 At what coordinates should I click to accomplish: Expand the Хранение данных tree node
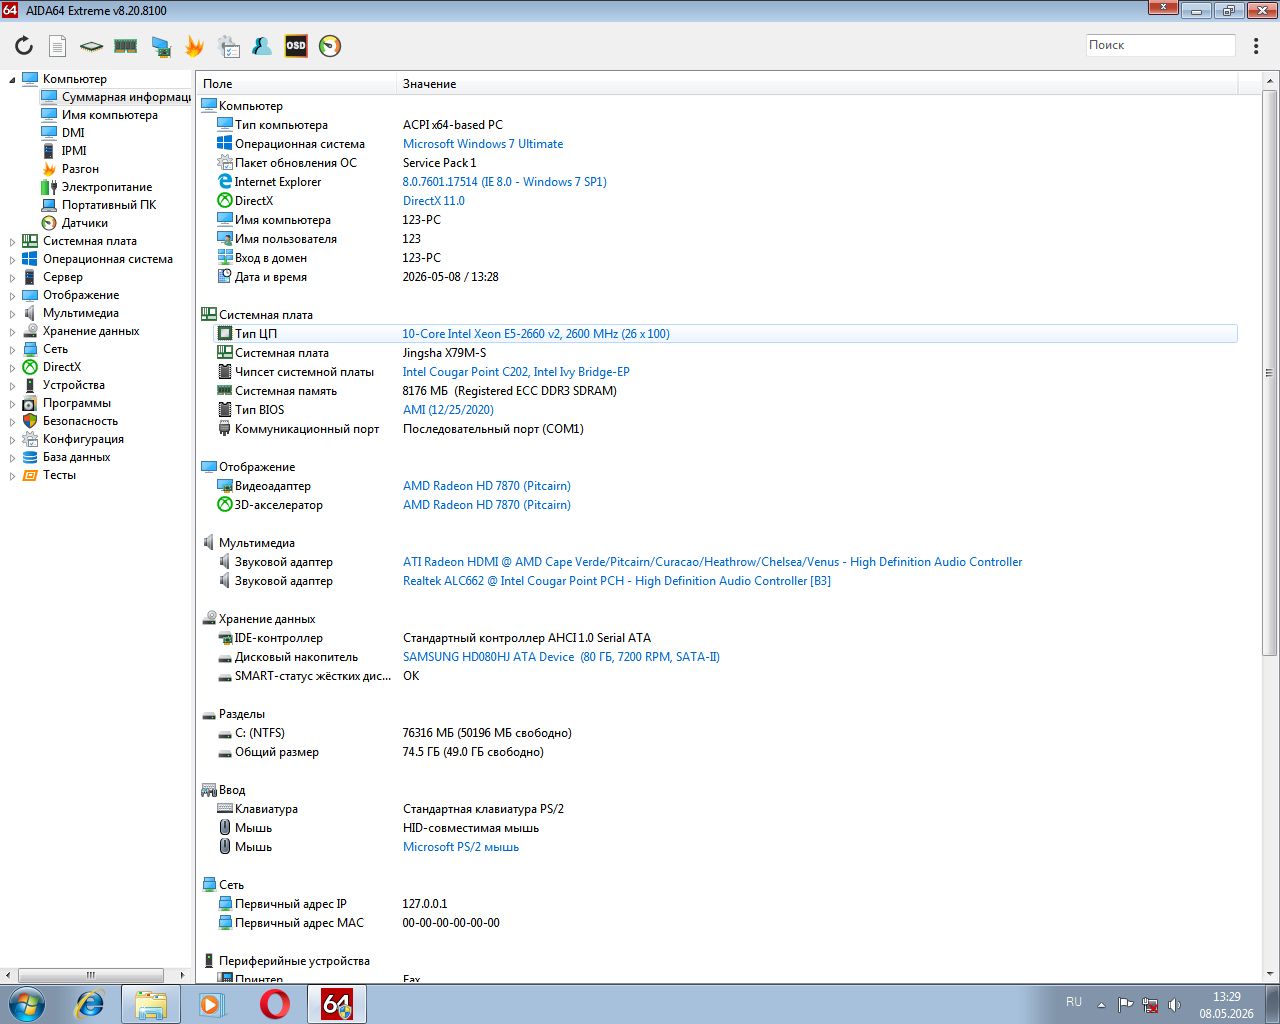(x=13, y=331)
